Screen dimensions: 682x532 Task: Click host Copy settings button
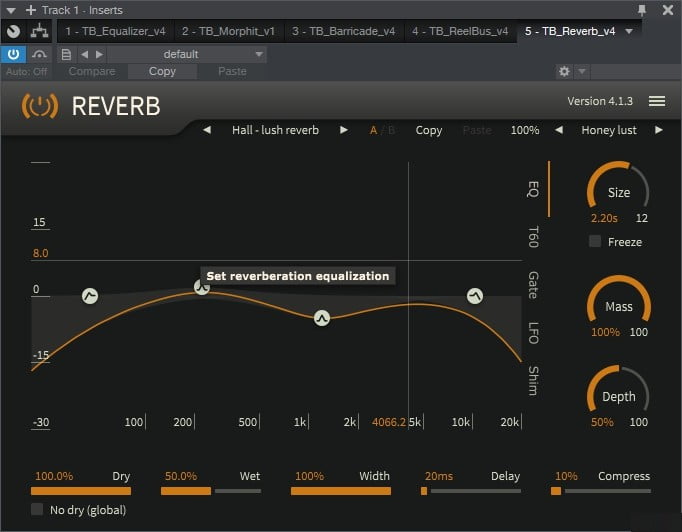click(162, 71)
